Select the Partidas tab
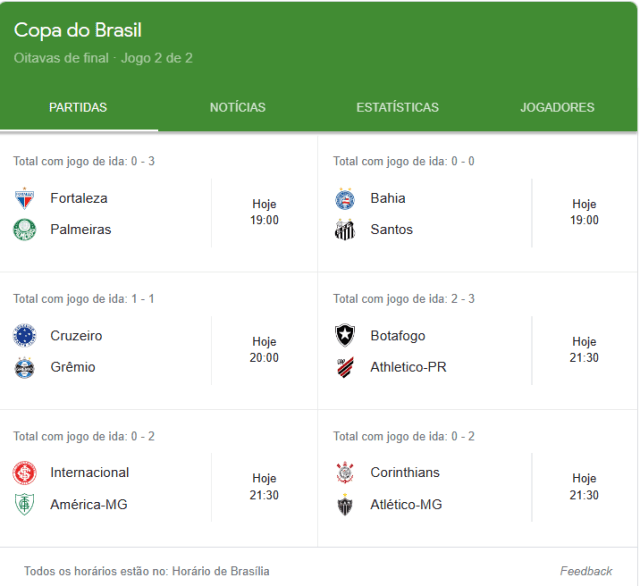This screenshot has height=586, width=640. [x=78, y=108]
